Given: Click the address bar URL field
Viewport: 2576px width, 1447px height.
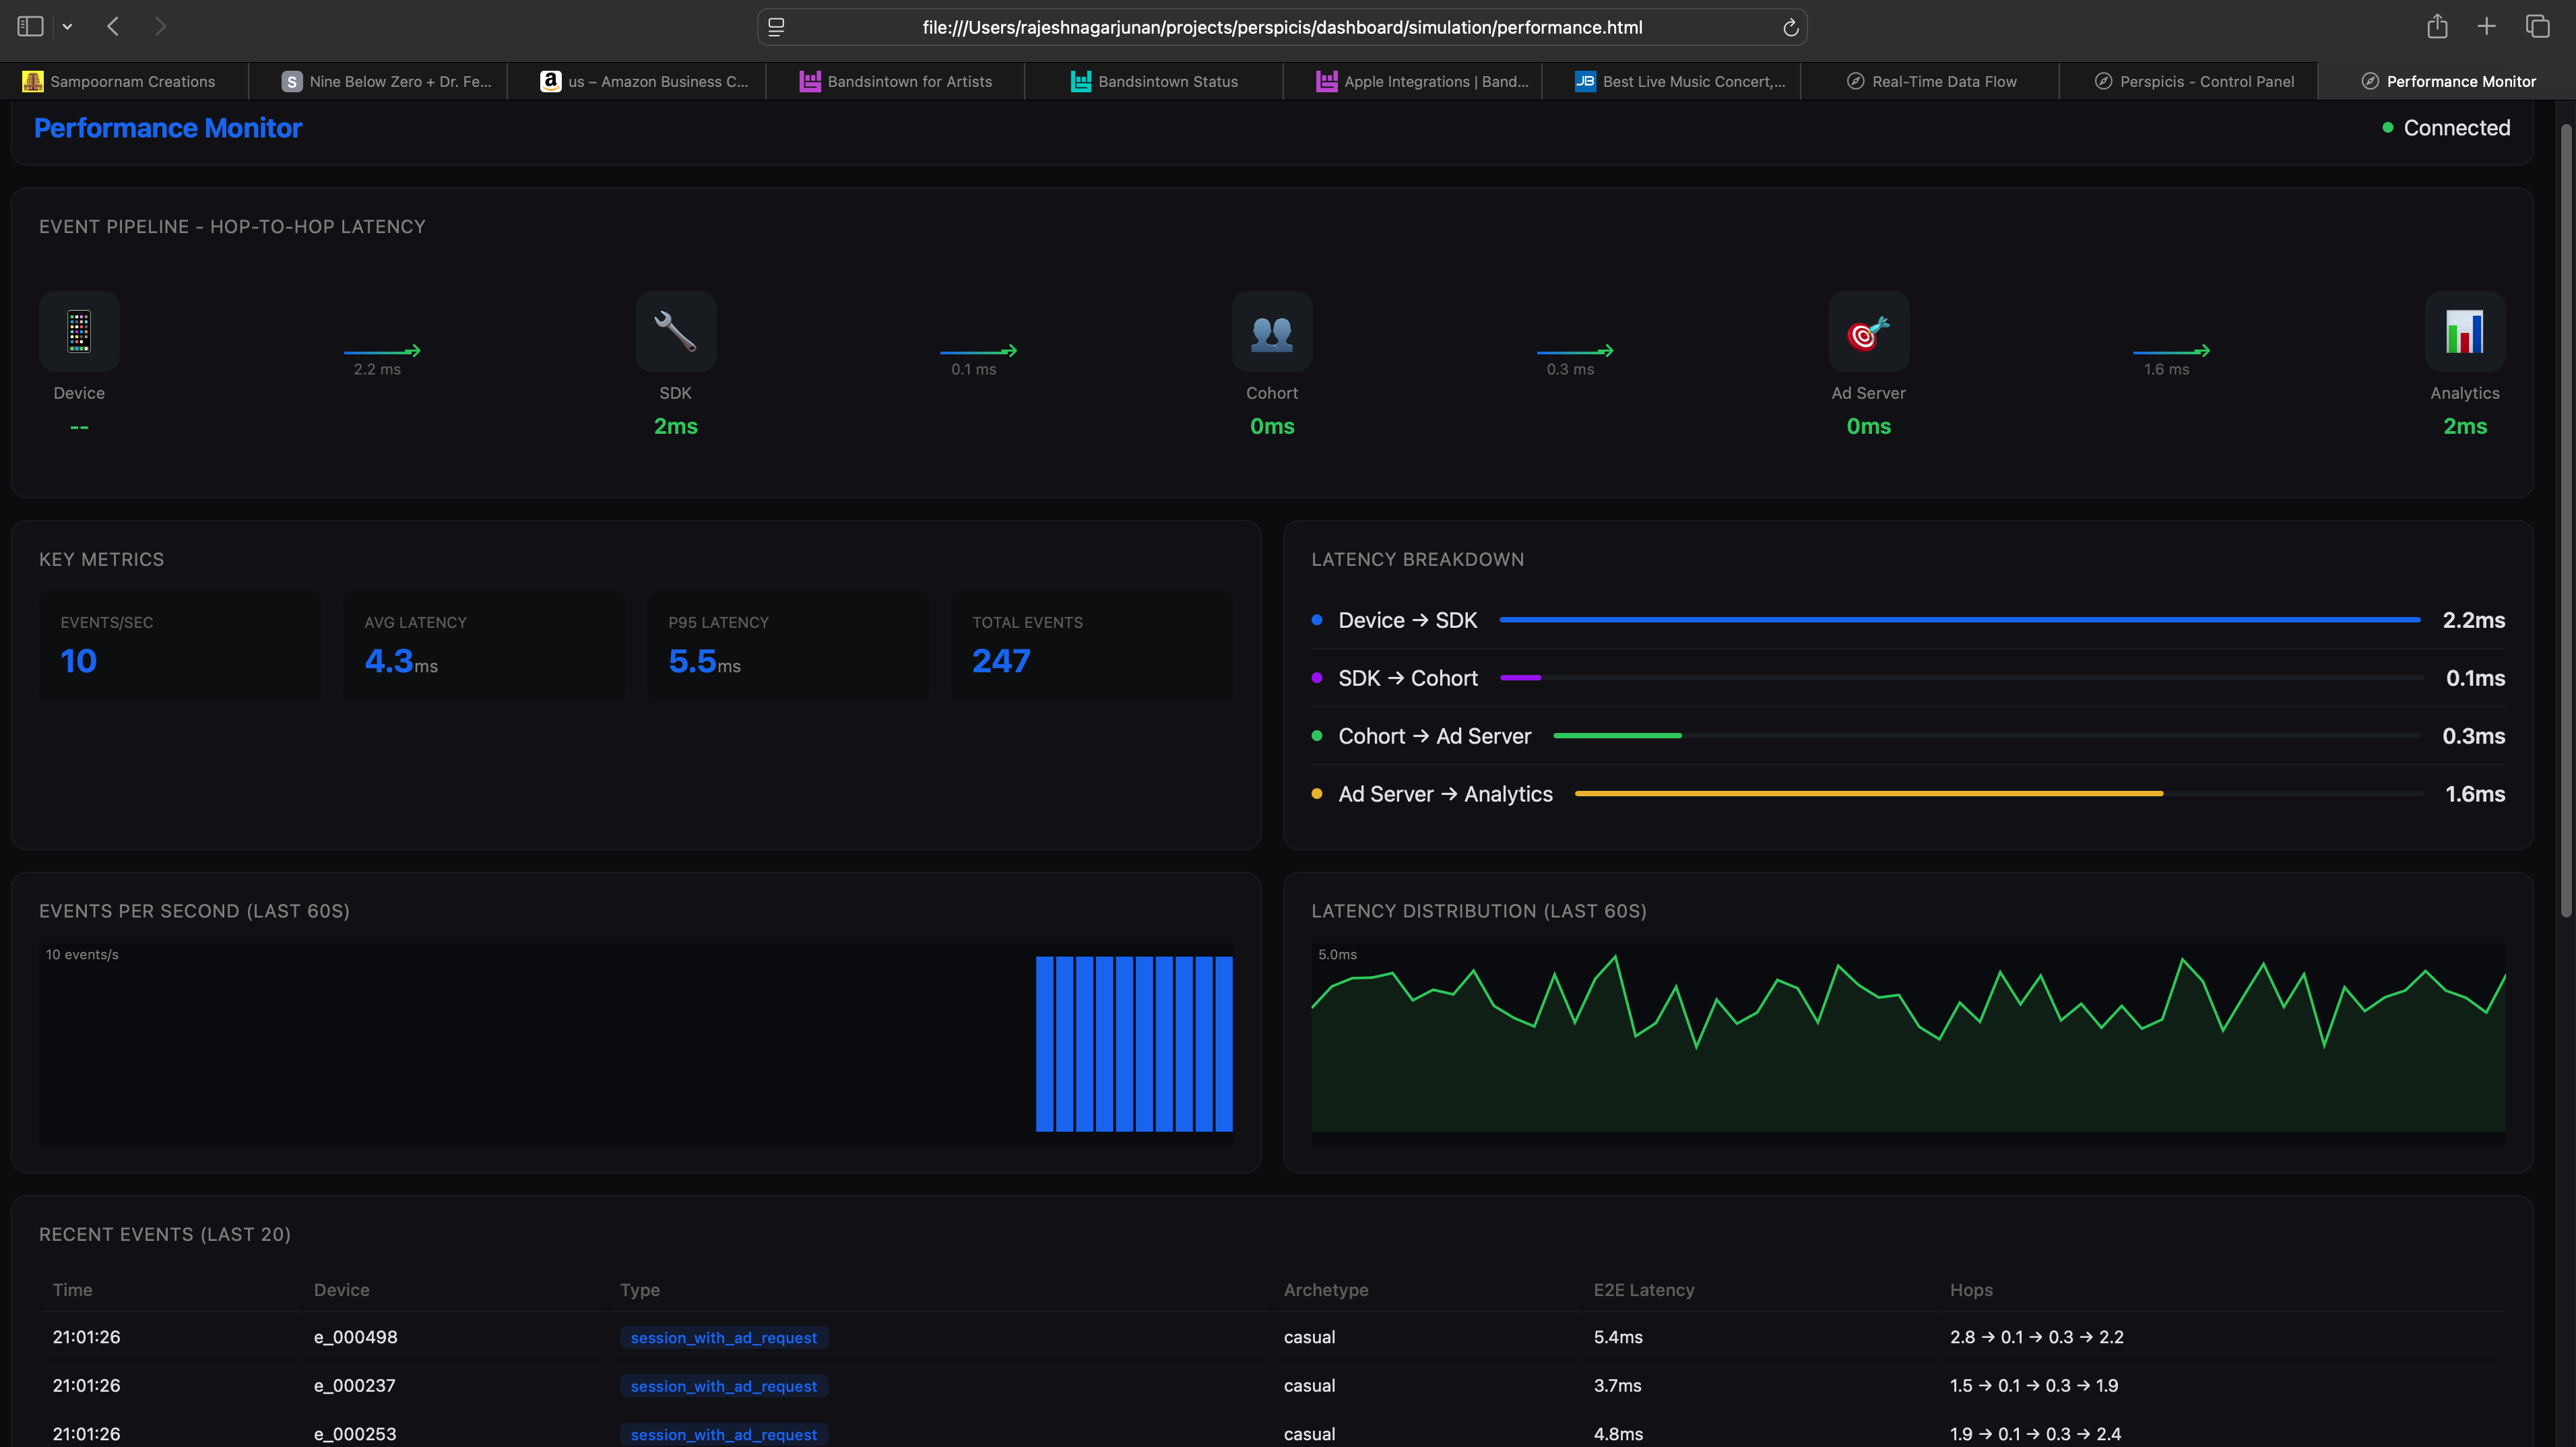Looking at the screenshot, I should coord(1283,27).
